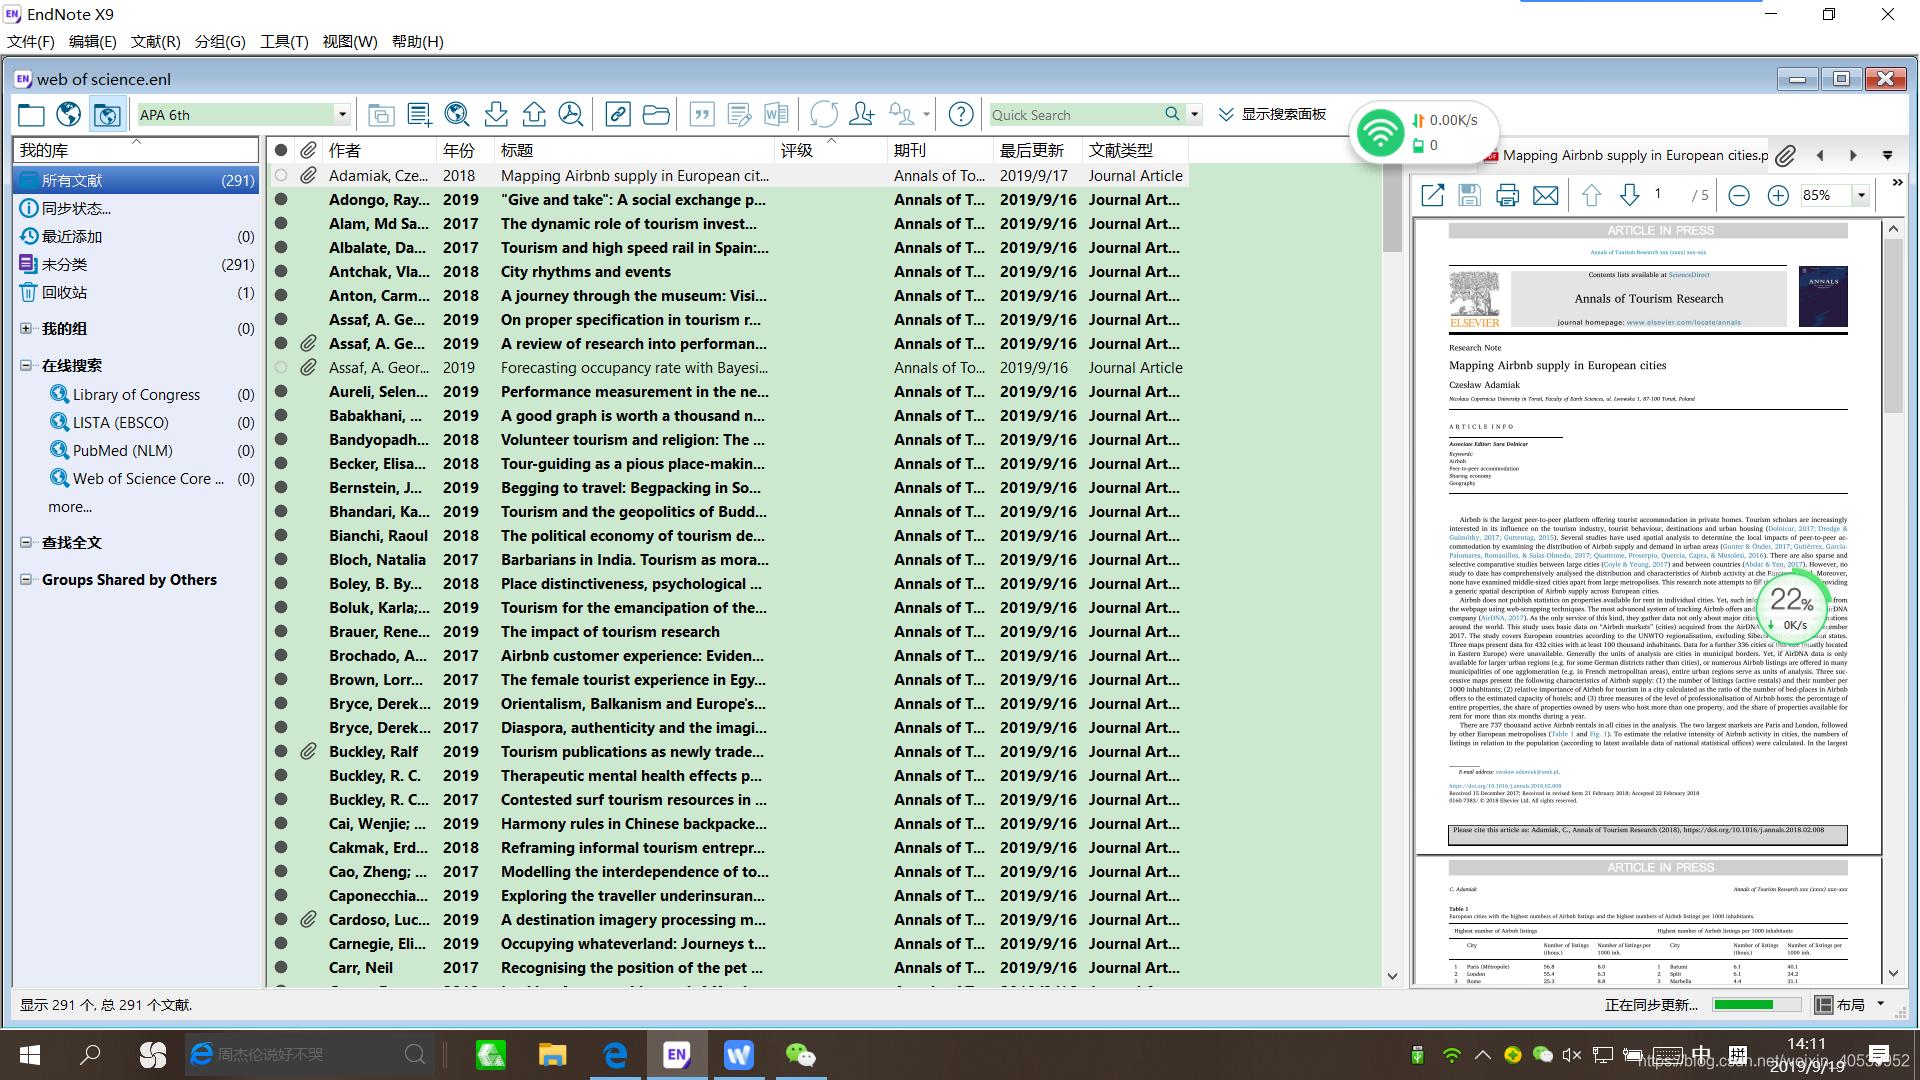Toggle read status dot for Bianchi, Raoul

click(x=281, y=536)
